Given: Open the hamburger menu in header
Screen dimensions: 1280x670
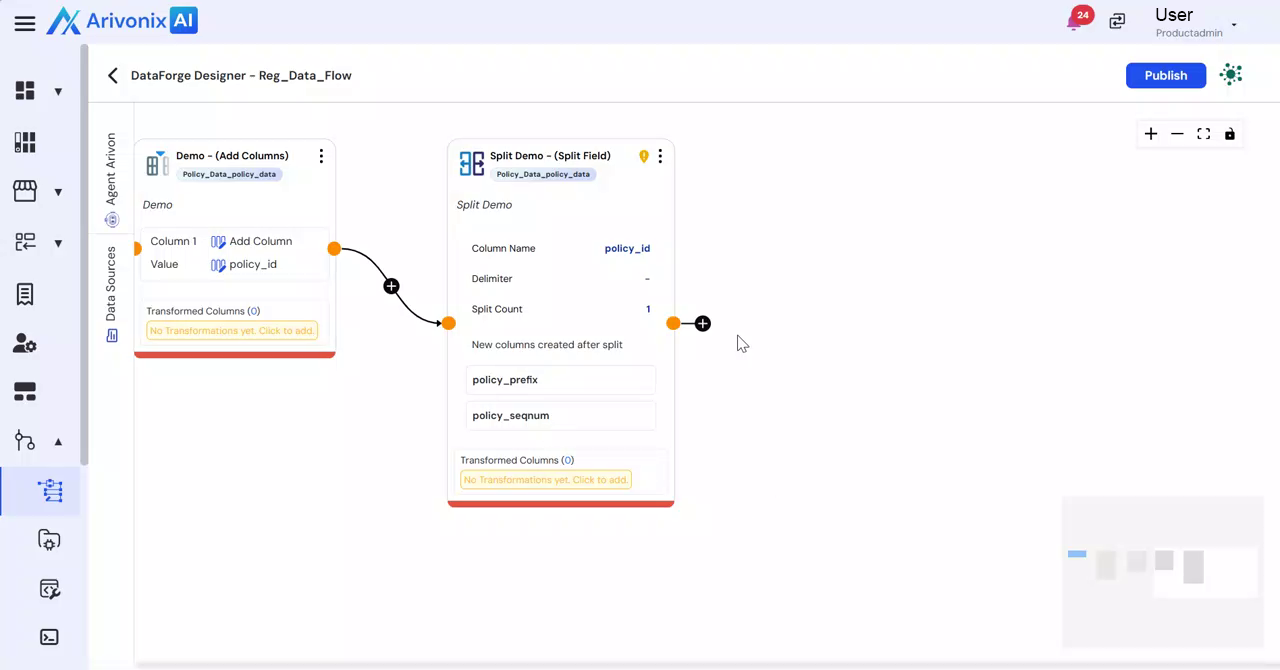Looking at the screenshot, I should 25,24.
